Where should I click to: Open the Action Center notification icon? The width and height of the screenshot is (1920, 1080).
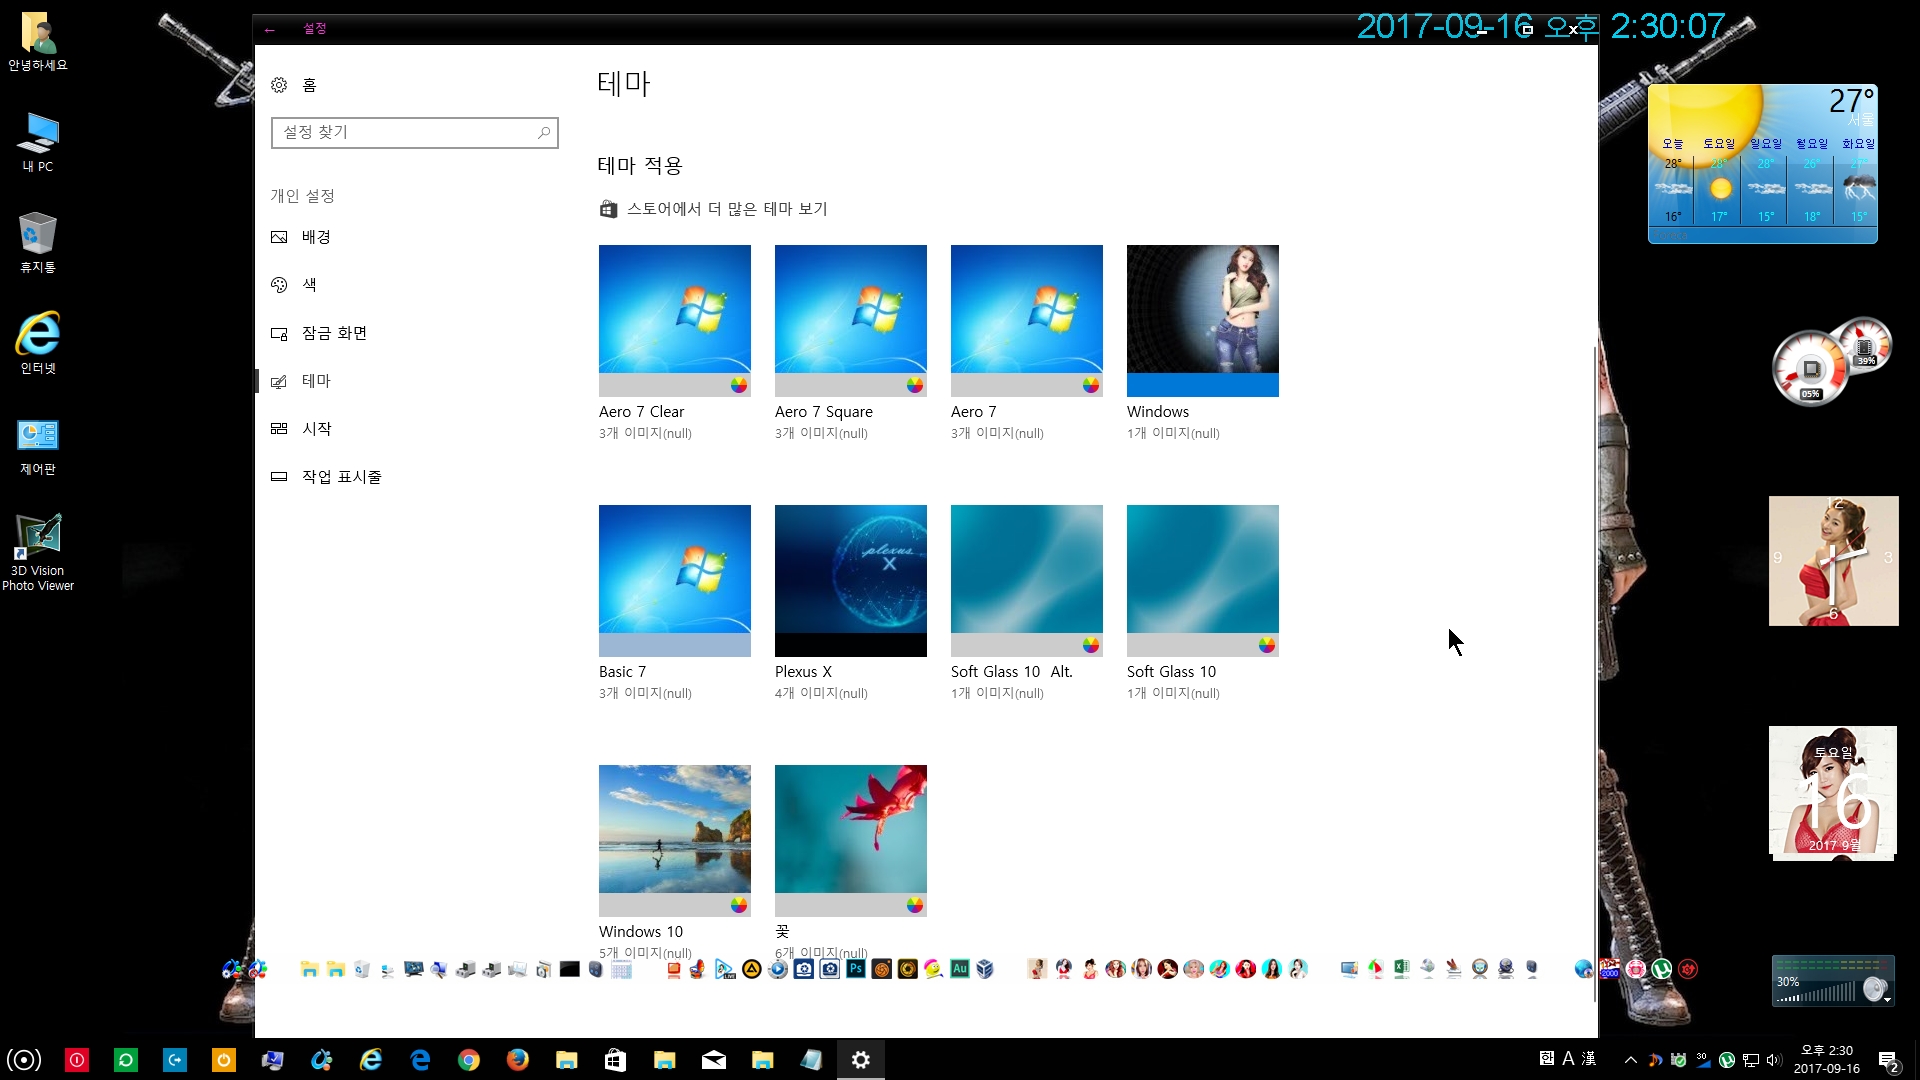point(1888,1060)
